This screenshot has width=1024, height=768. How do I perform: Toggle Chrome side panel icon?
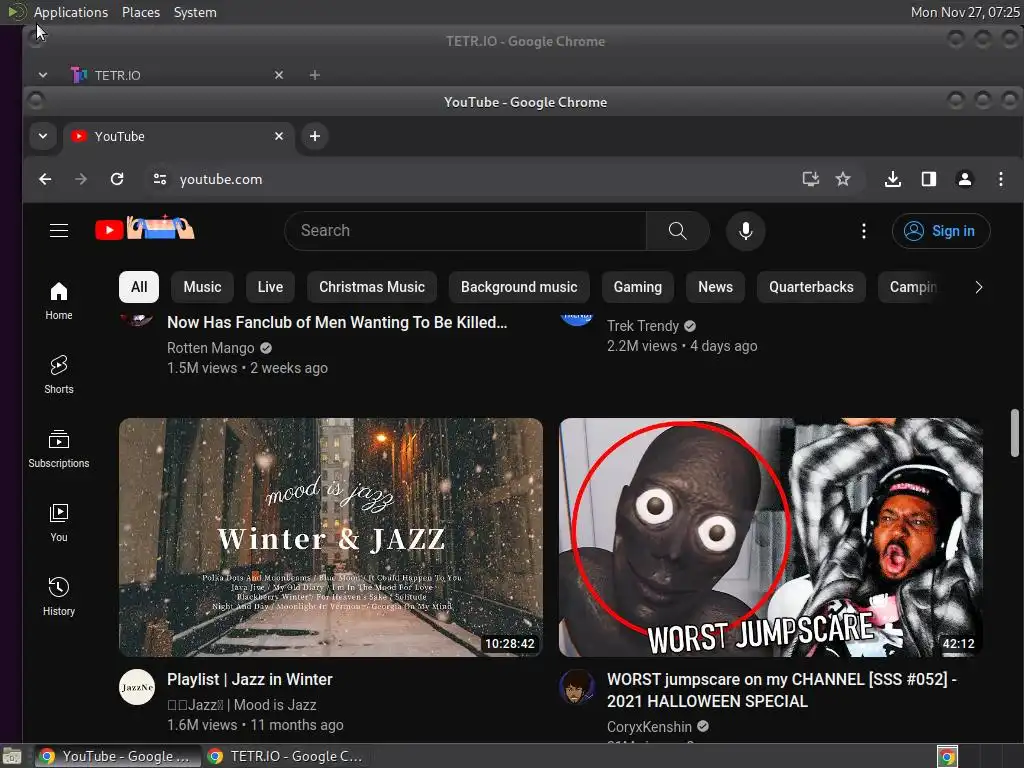coord(929,179)
